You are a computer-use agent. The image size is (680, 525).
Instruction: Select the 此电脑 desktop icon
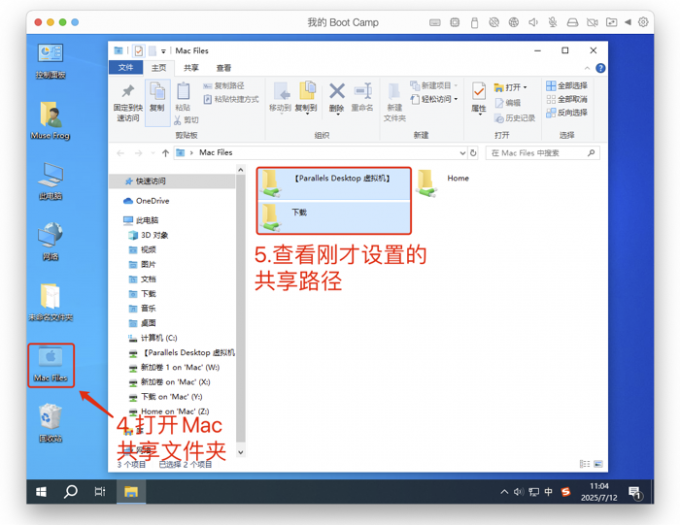click(50, 181)
